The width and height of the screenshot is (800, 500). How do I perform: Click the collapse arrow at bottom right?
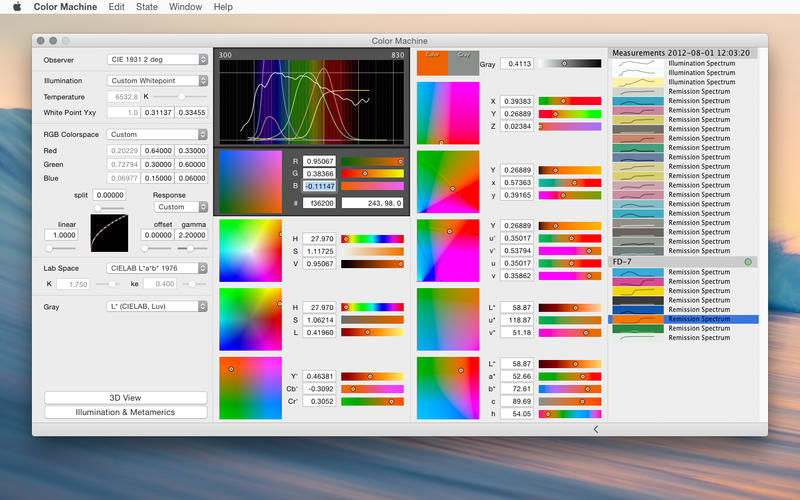pos(596,429)
